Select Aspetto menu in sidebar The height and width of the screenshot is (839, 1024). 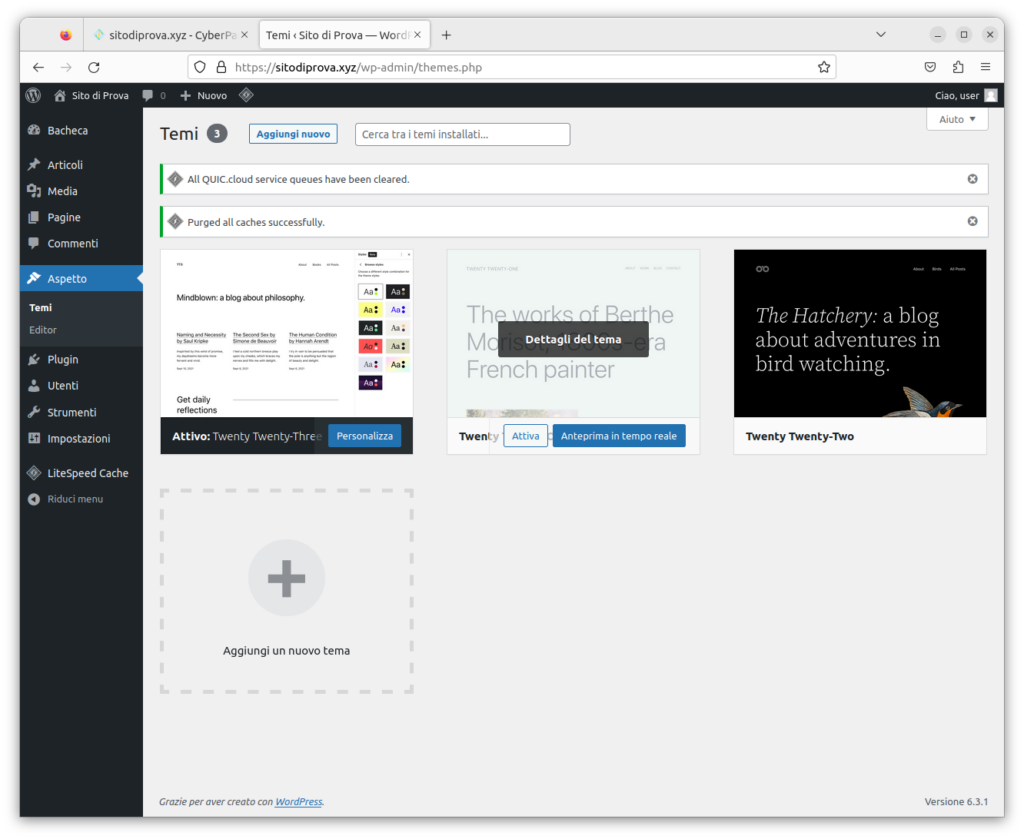[x=67, y=279]
